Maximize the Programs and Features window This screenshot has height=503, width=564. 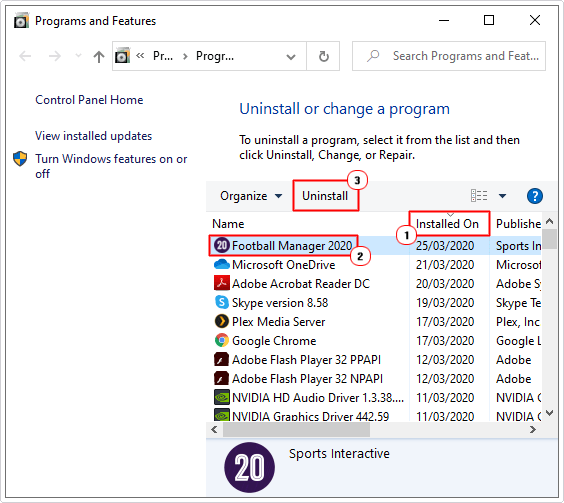click(488, 20)
